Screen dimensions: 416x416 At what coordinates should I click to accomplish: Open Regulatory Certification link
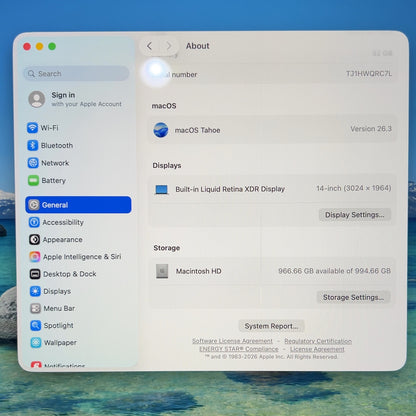[x=318, y=341]
